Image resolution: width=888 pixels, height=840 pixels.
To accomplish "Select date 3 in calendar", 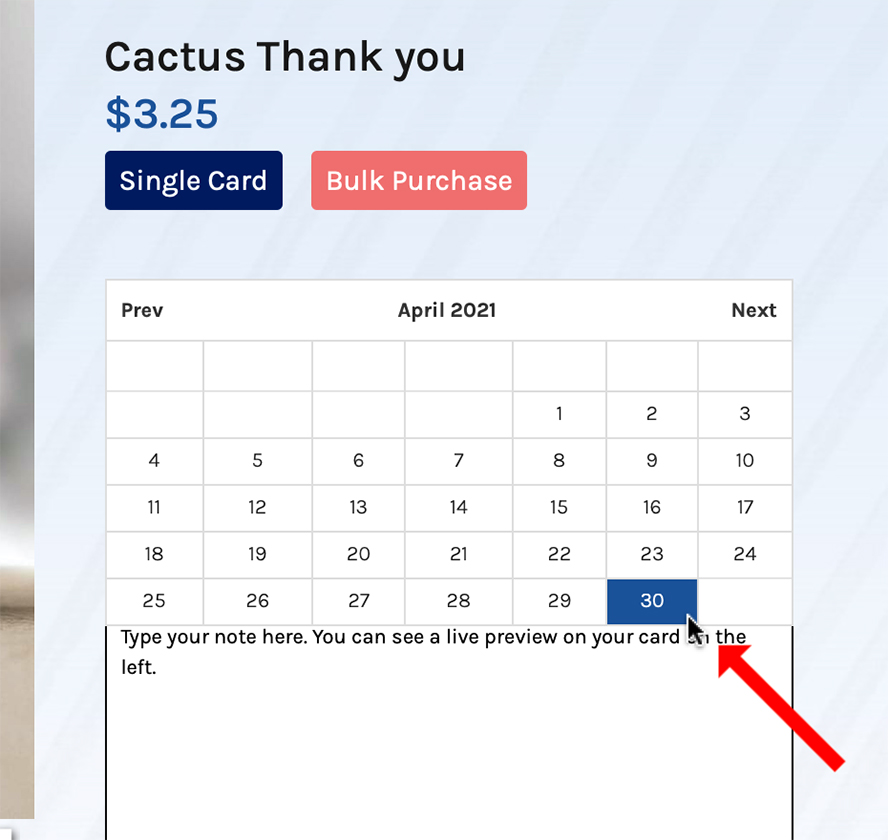I will (745, 414).
